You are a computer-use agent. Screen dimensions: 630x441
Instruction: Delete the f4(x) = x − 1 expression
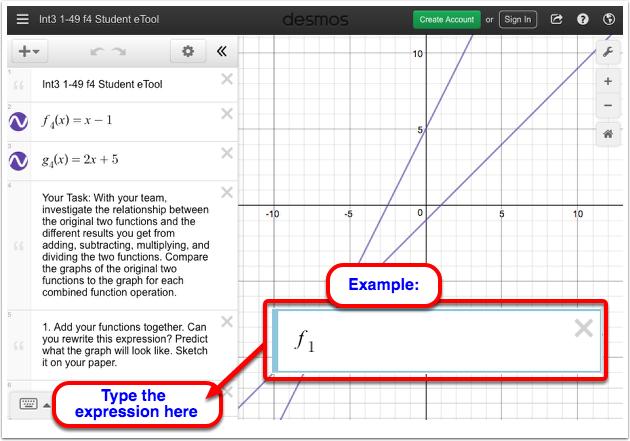227,114
